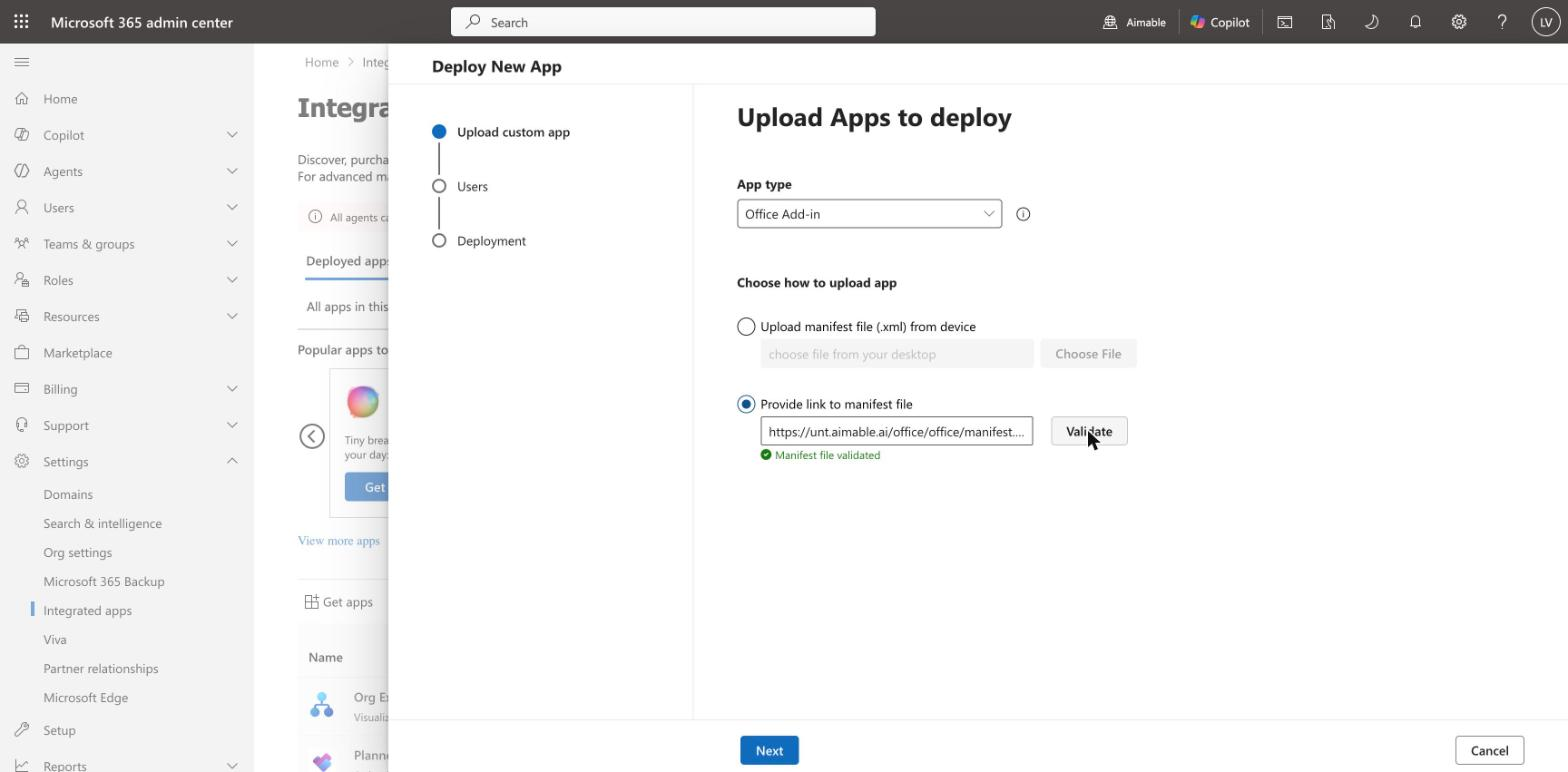Viewport: 1568px width, 772px height.
Task: Switch to Deployed apps tab
Action: 347,261
